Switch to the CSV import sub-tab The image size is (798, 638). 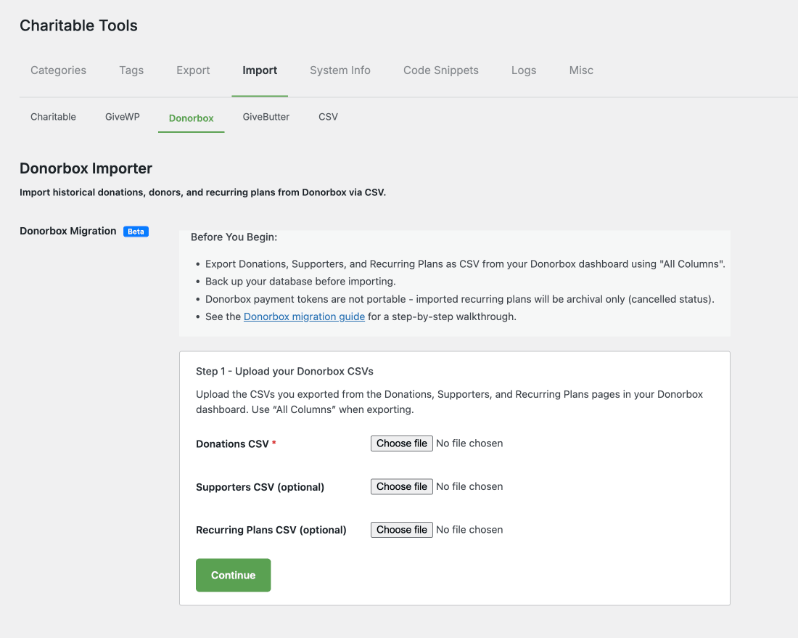click(x=328, y=117)
